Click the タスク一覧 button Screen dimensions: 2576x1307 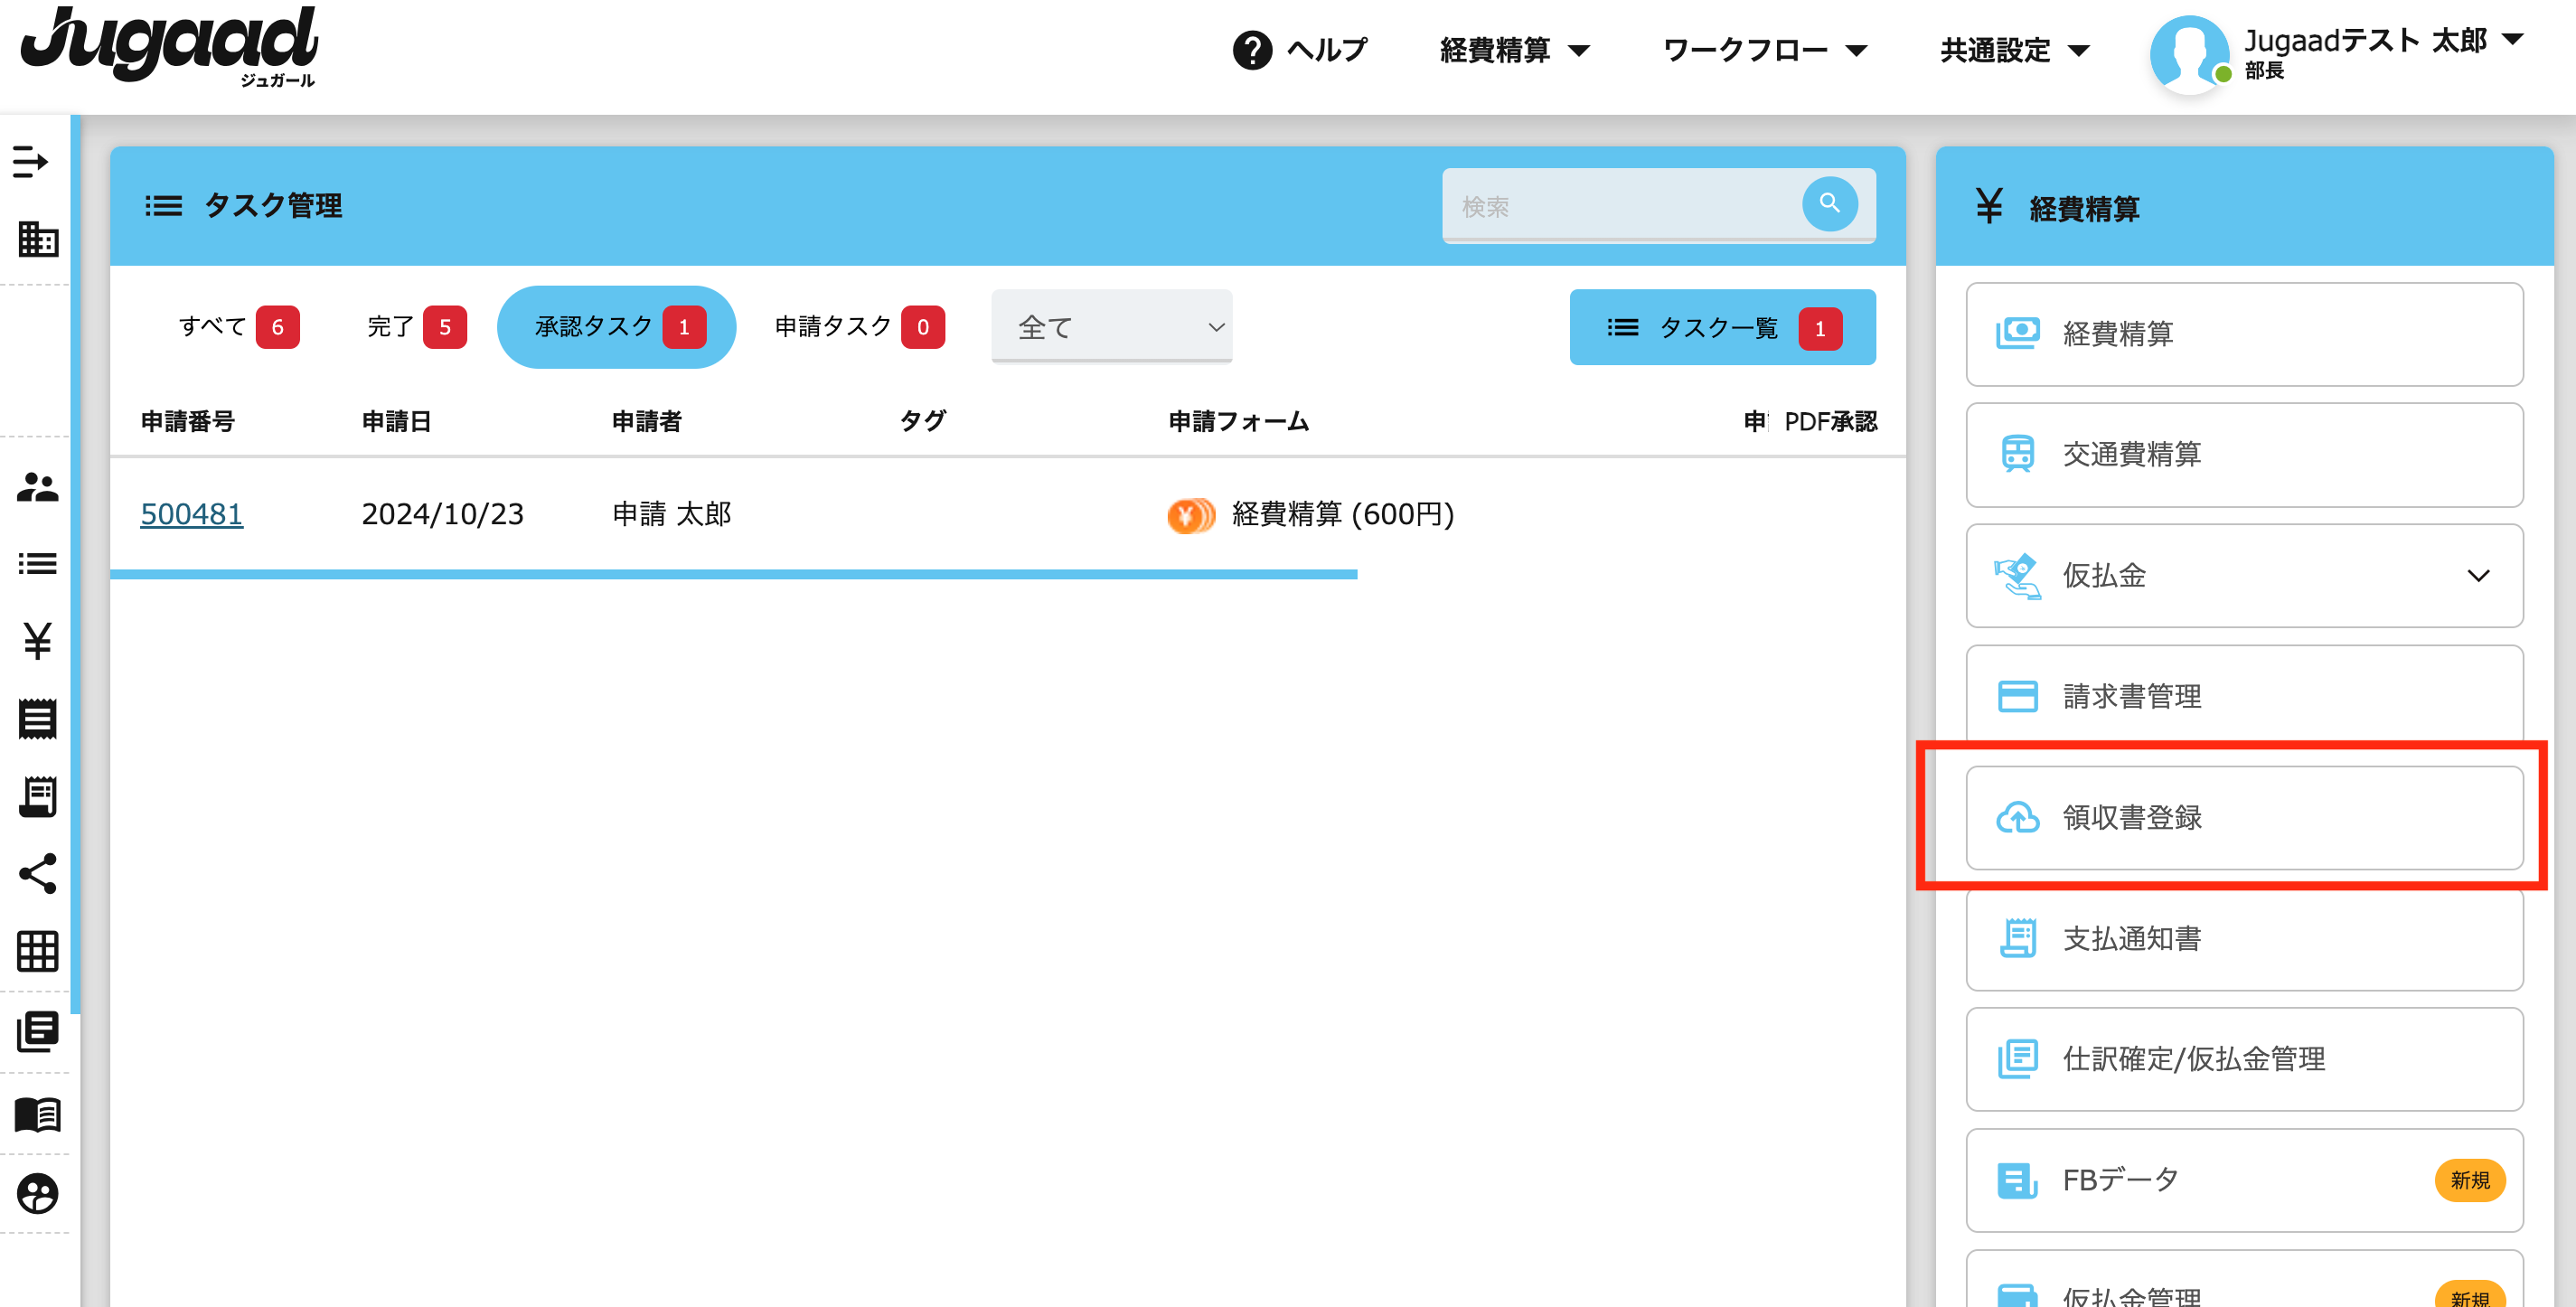pos(1722,328)
